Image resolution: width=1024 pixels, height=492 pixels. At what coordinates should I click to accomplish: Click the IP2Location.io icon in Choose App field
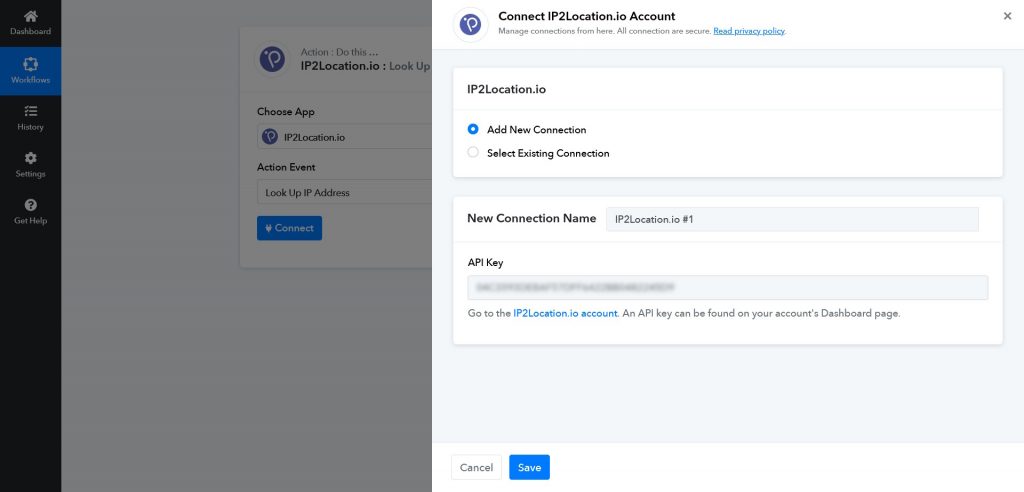click(x=270, y=137)
